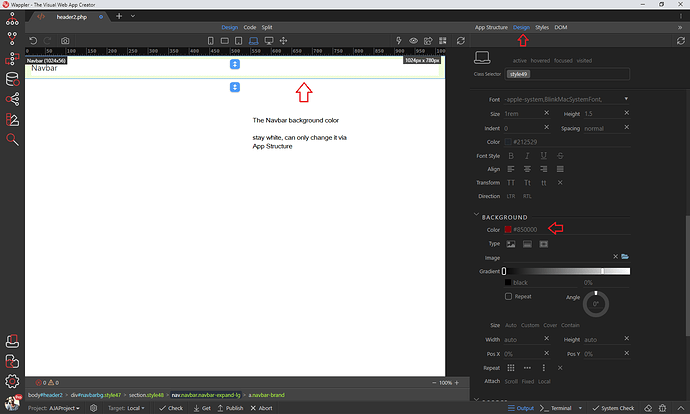The height and width of the screenshot is (414, 690).
Task: Click the text color #212529 swatch
Action: point(508,142)
